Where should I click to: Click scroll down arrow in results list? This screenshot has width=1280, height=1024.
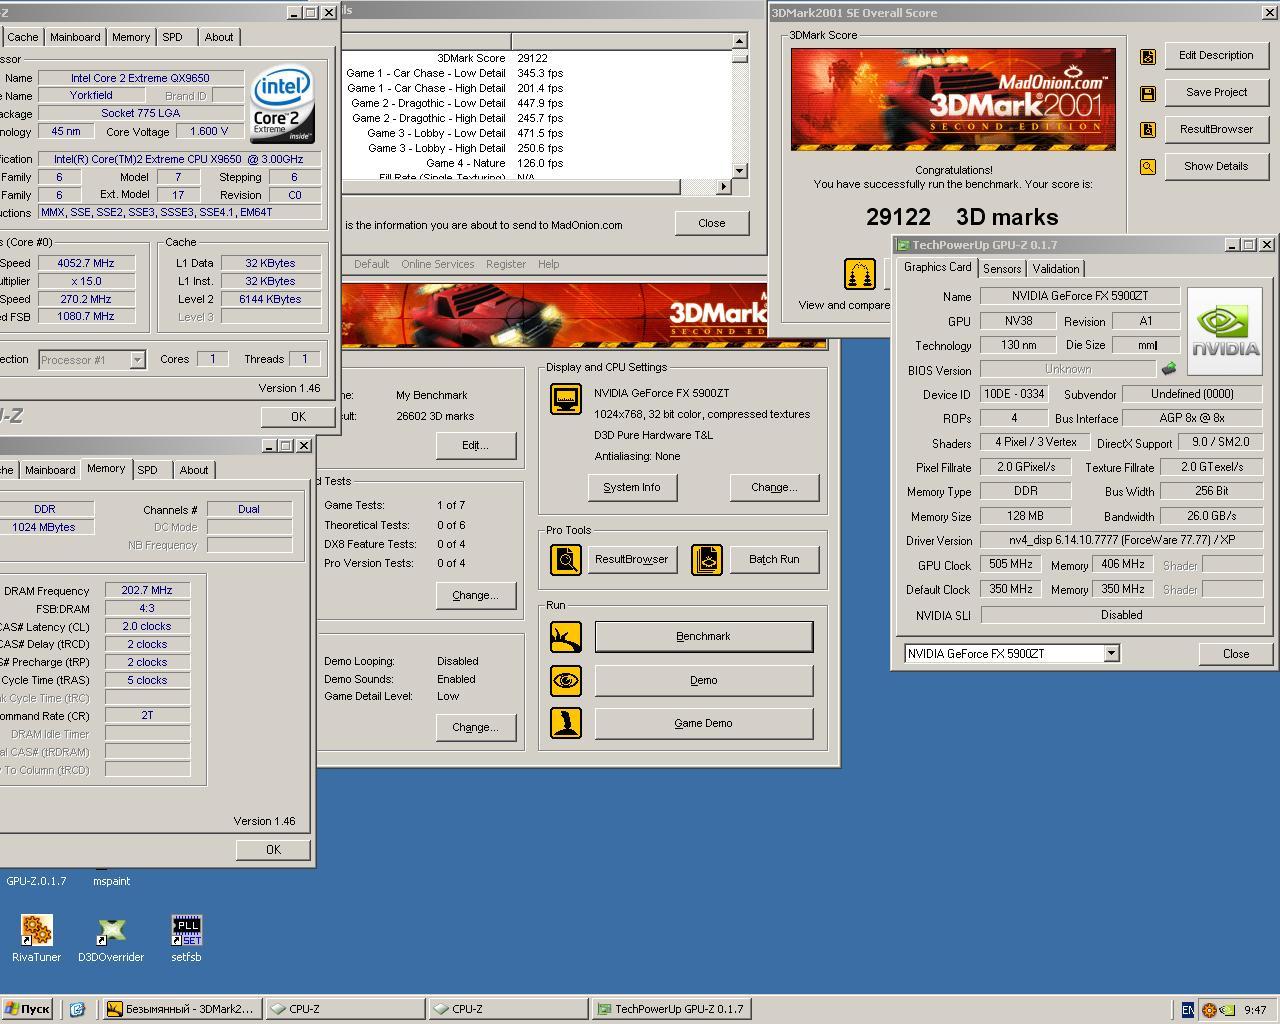[x=740, y=170]
